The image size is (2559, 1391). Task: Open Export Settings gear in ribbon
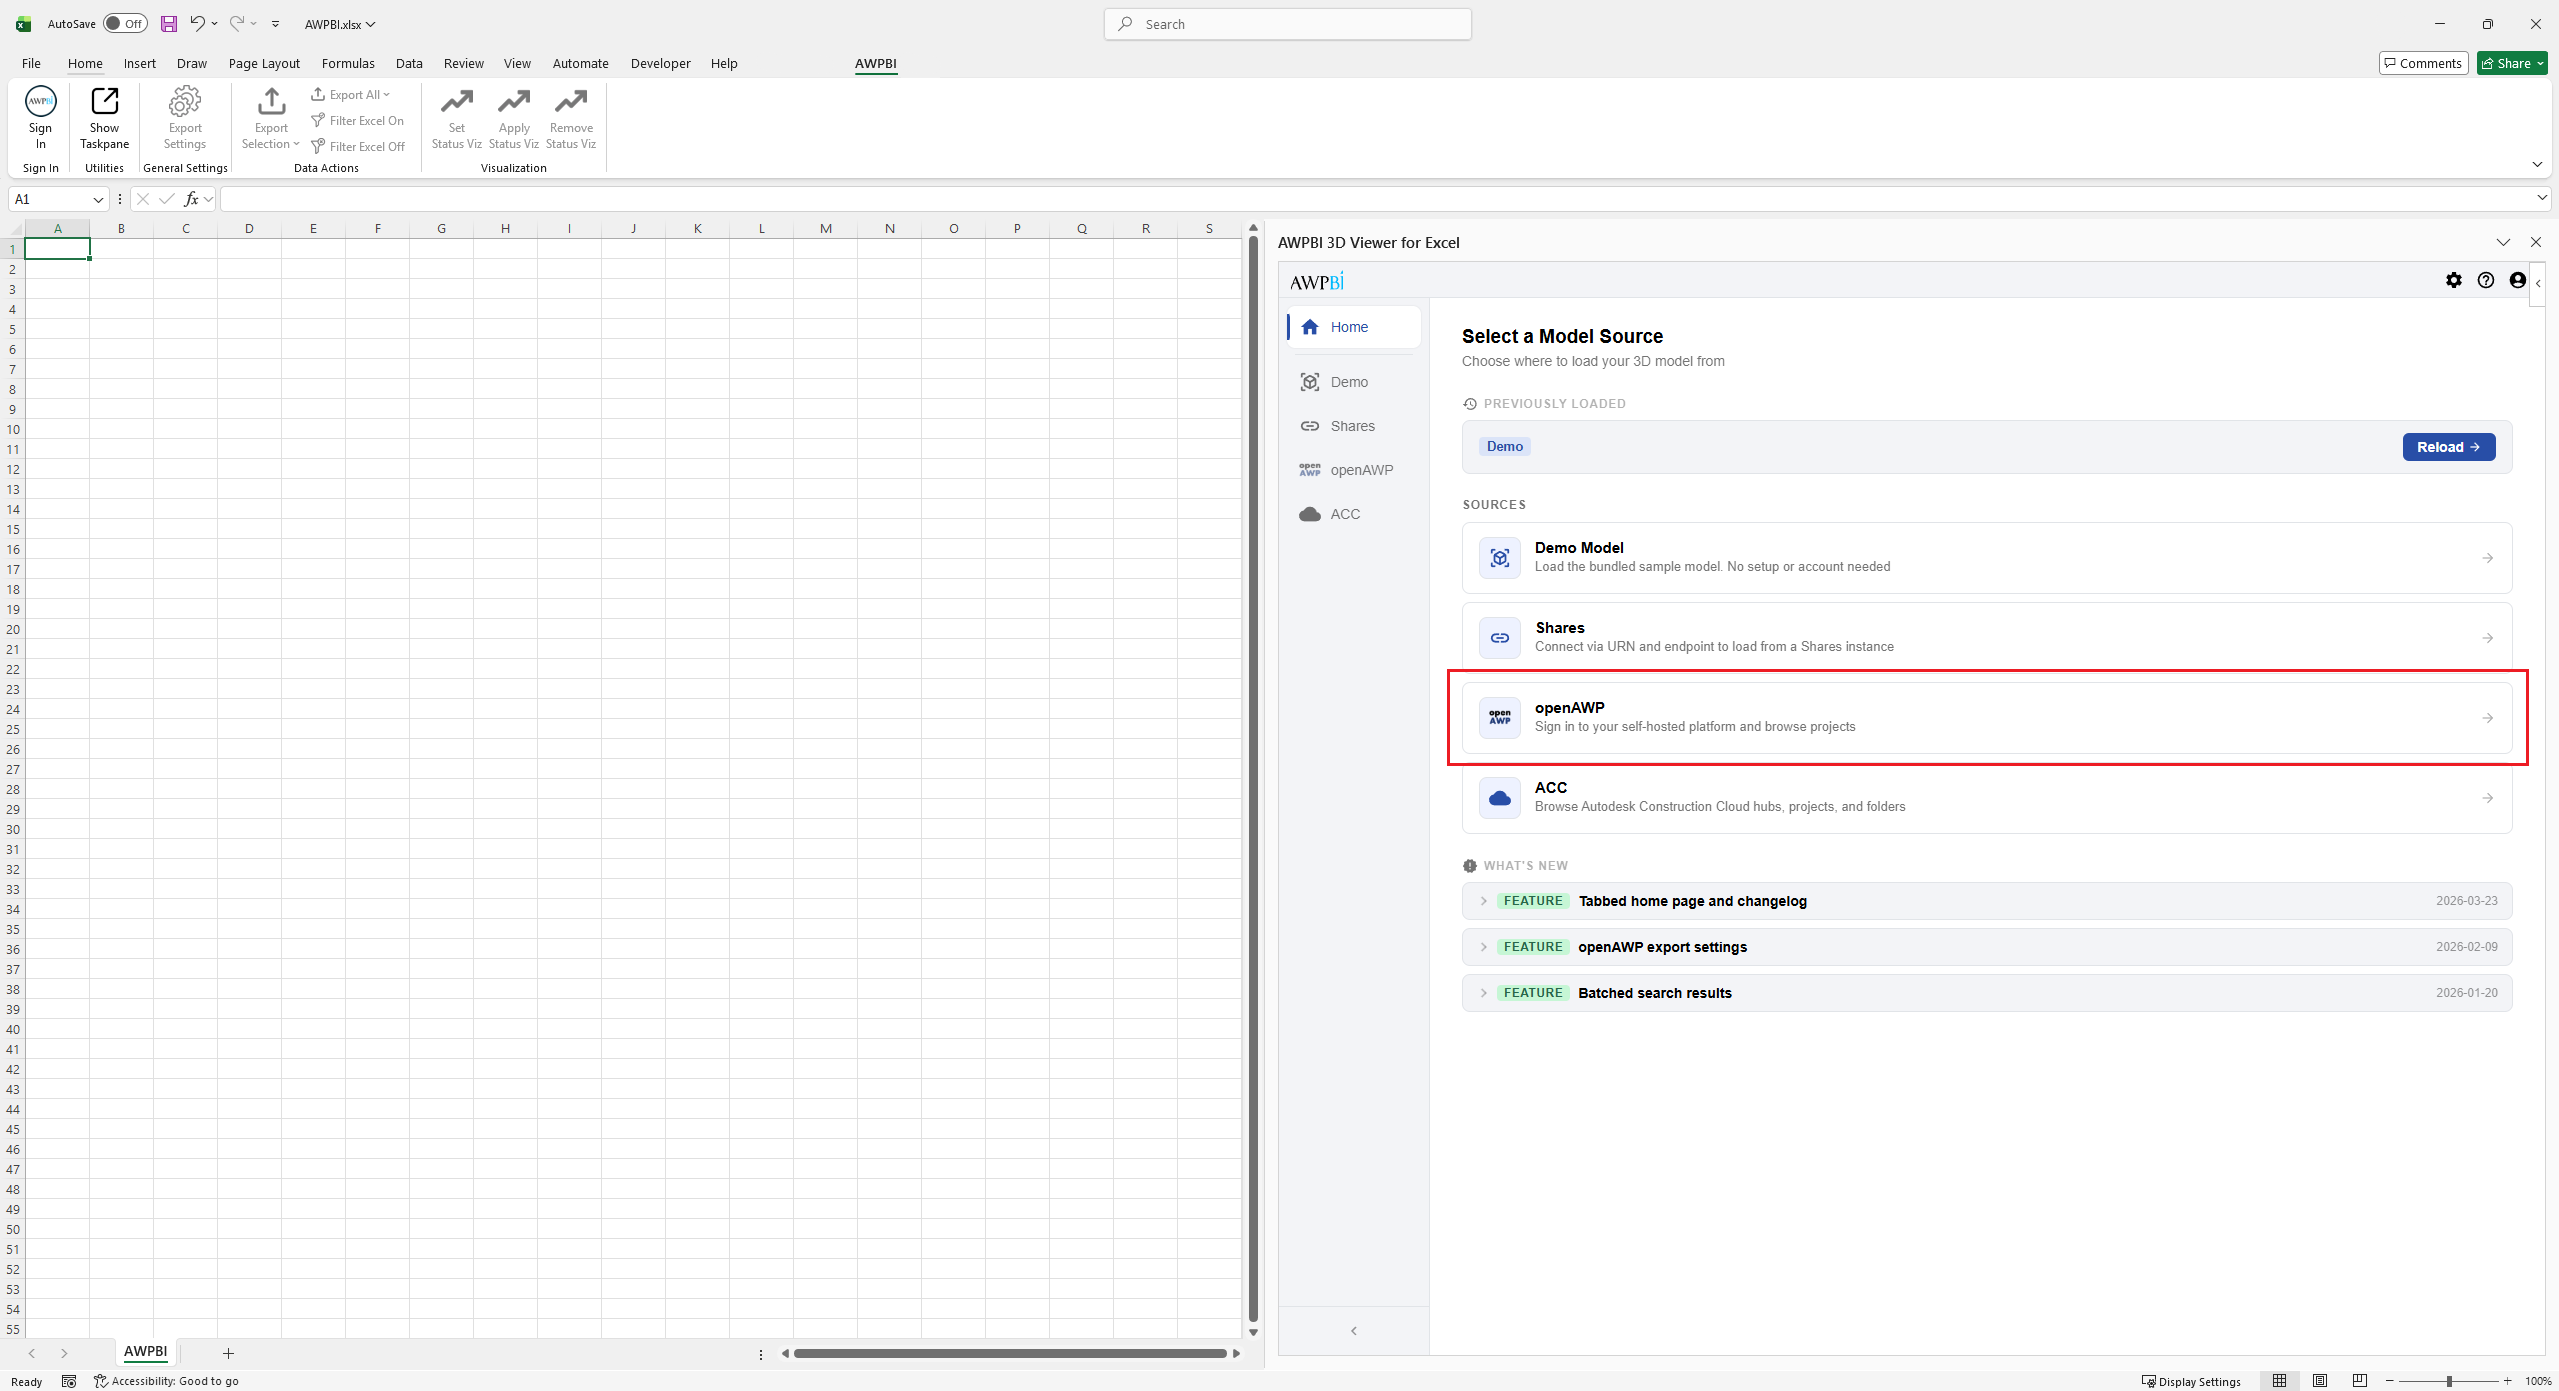tap(185, 101)
